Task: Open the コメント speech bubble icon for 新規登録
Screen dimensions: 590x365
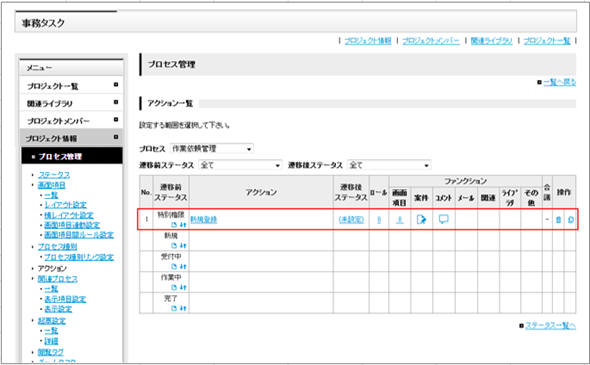Action: 444,219
